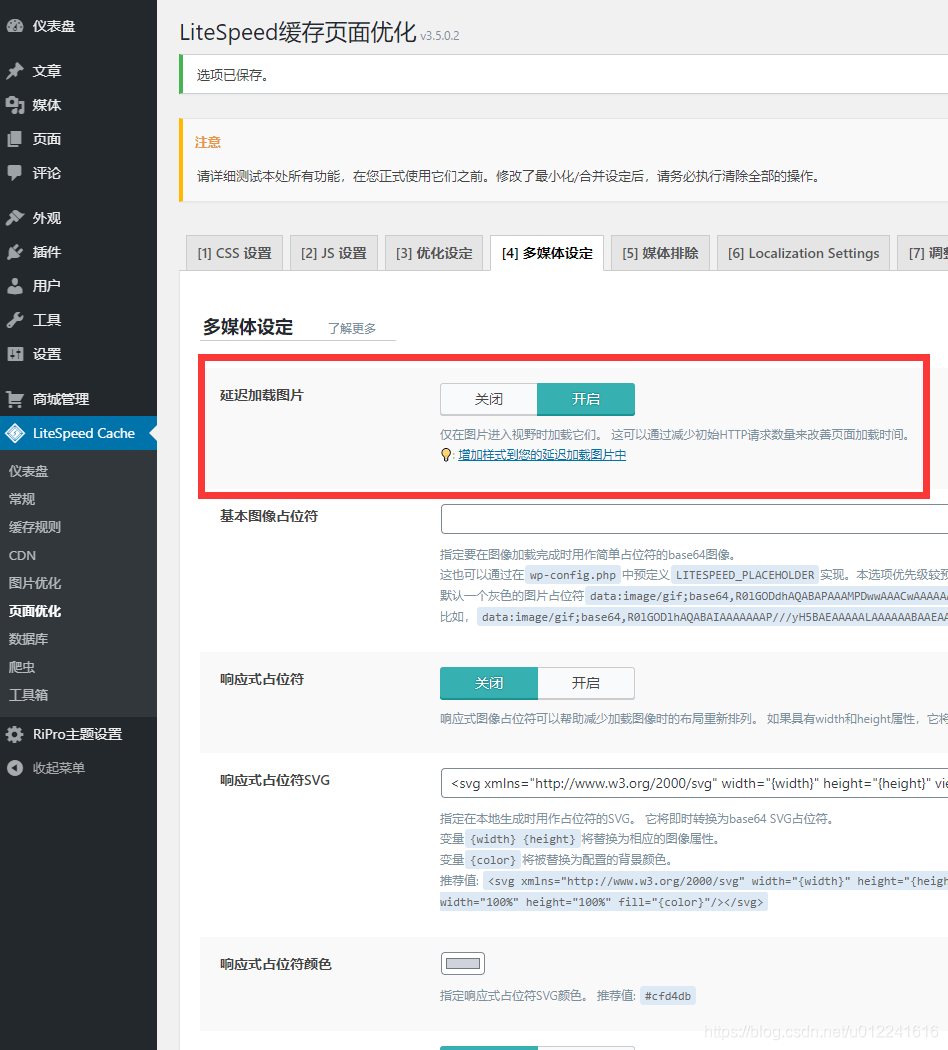Viewport: 948px width, 1050px height.
Task: Click the 仪表盘 dashboard gauge icon
Action: point(15,26)
